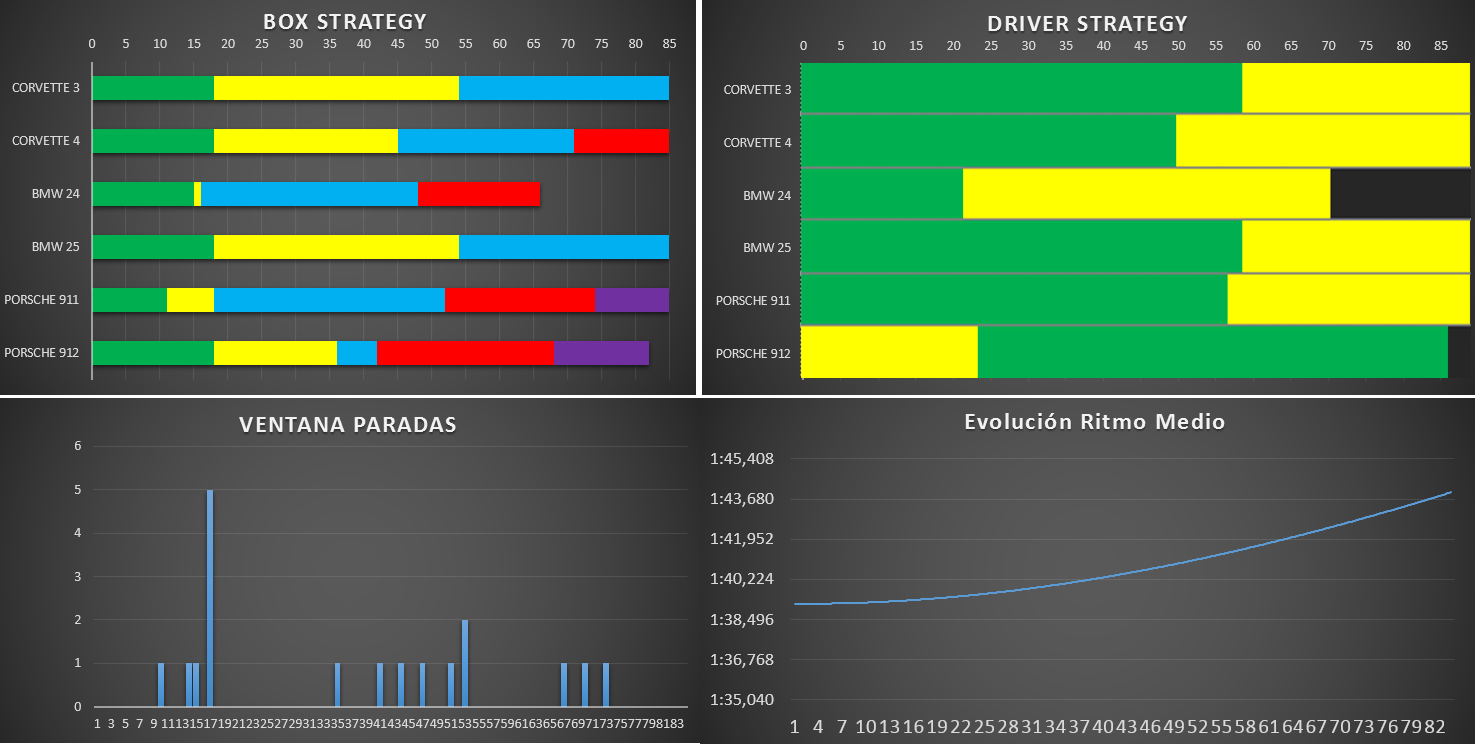Viewport: 1475px width, 744px height.
Task: Select the Evolución Ritmo Medio chart title
Action: point(1094,422)
